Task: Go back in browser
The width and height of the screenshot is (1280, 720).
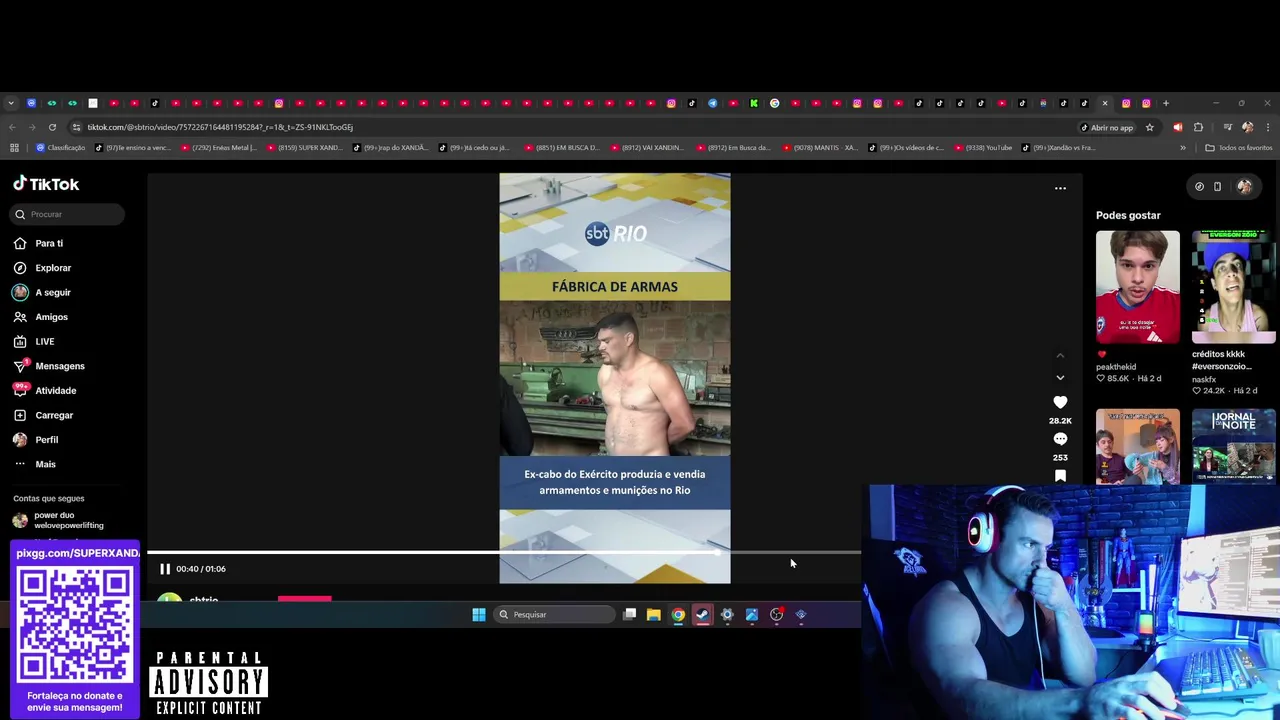Action: (12, 127)
